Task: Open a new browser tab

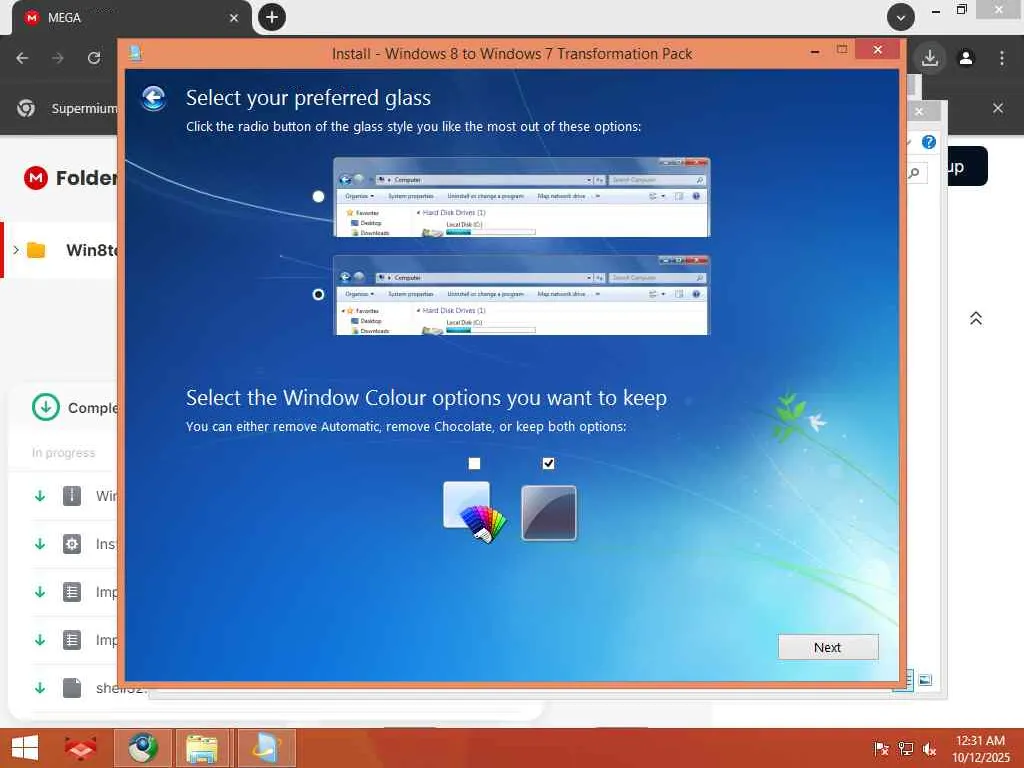Action: pyautogui.click(x=272, y=17)
